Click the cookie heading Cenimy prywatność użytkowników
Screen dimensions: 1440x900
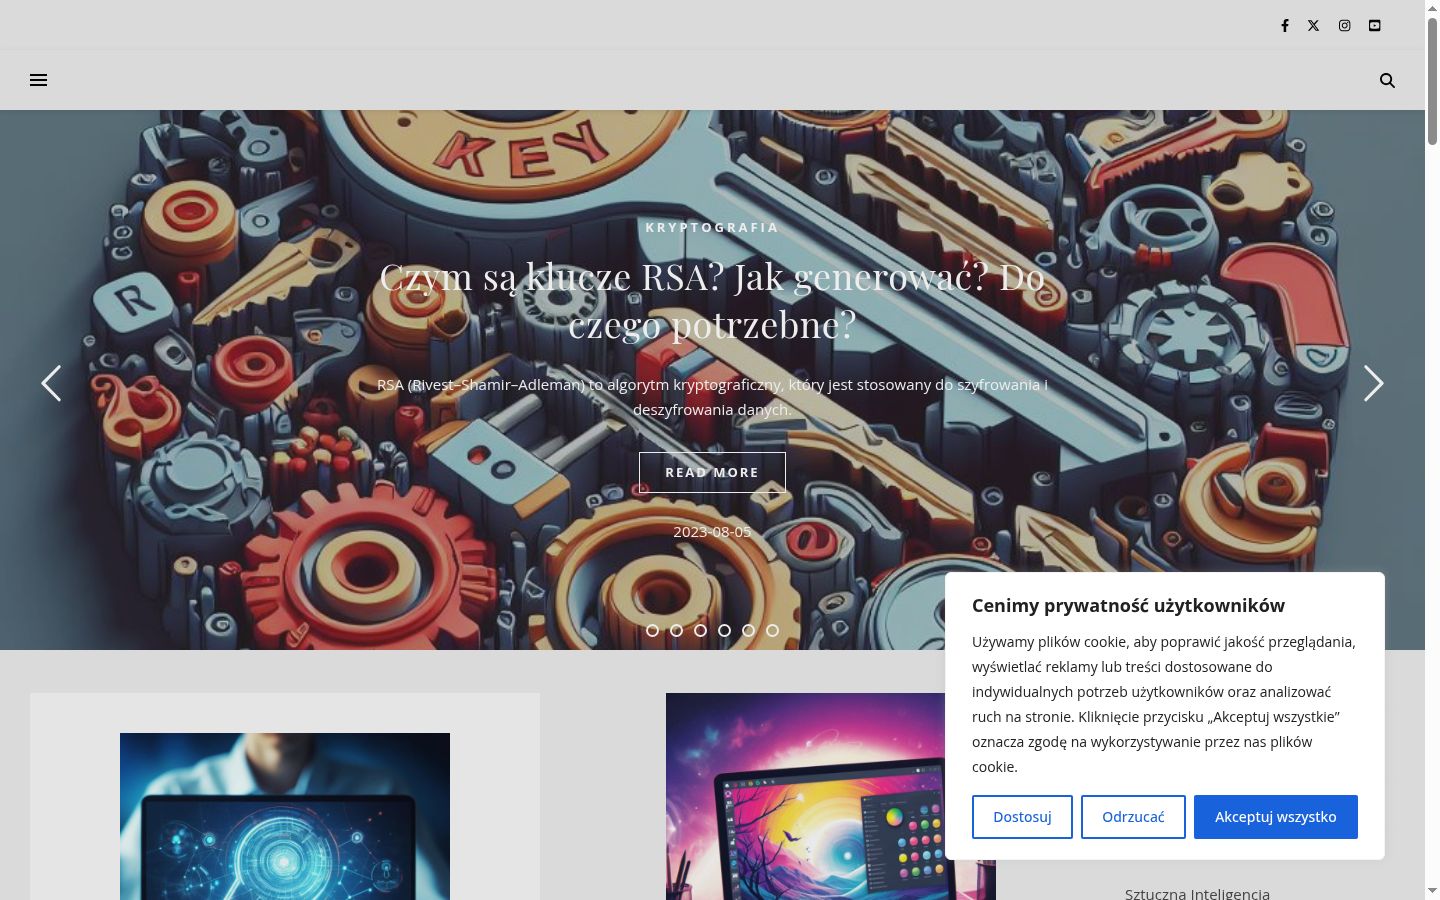point(1128,605)
